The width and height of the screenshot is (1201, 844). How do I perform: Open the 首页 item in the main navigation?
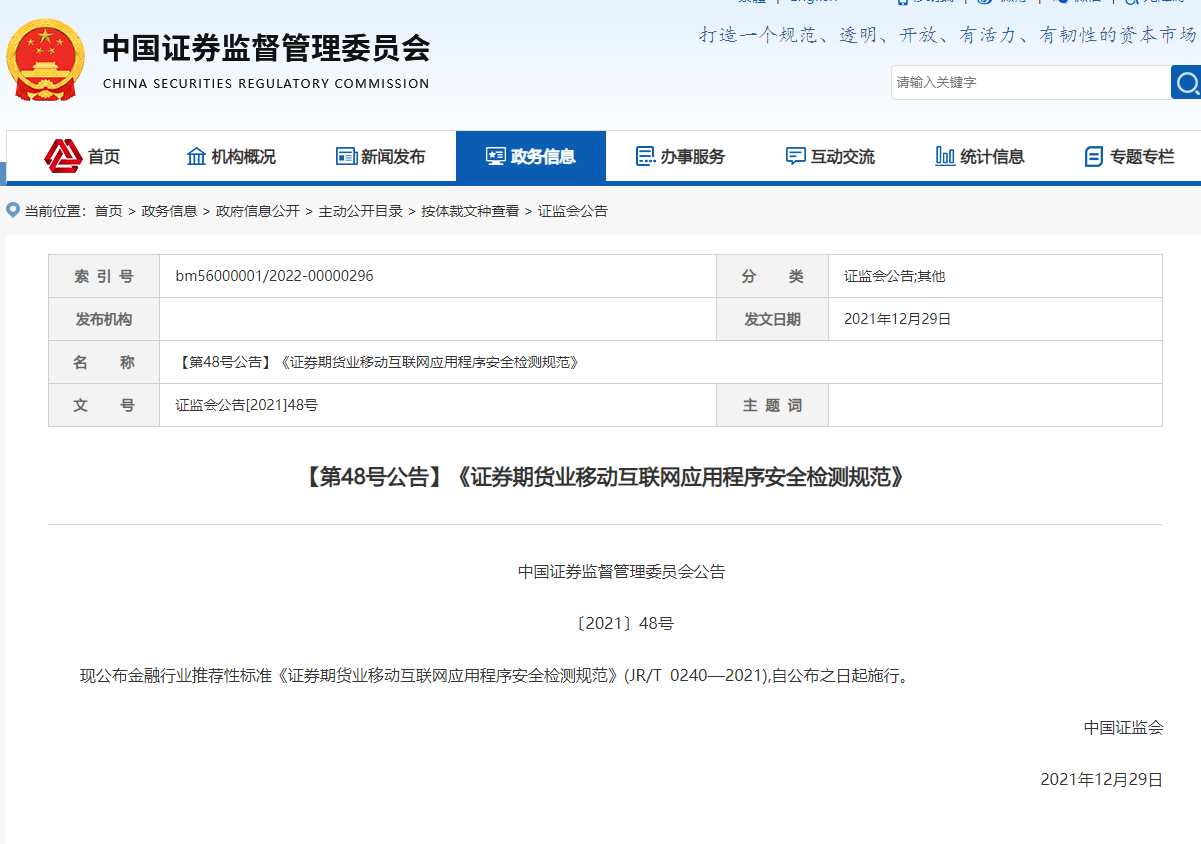104,157
